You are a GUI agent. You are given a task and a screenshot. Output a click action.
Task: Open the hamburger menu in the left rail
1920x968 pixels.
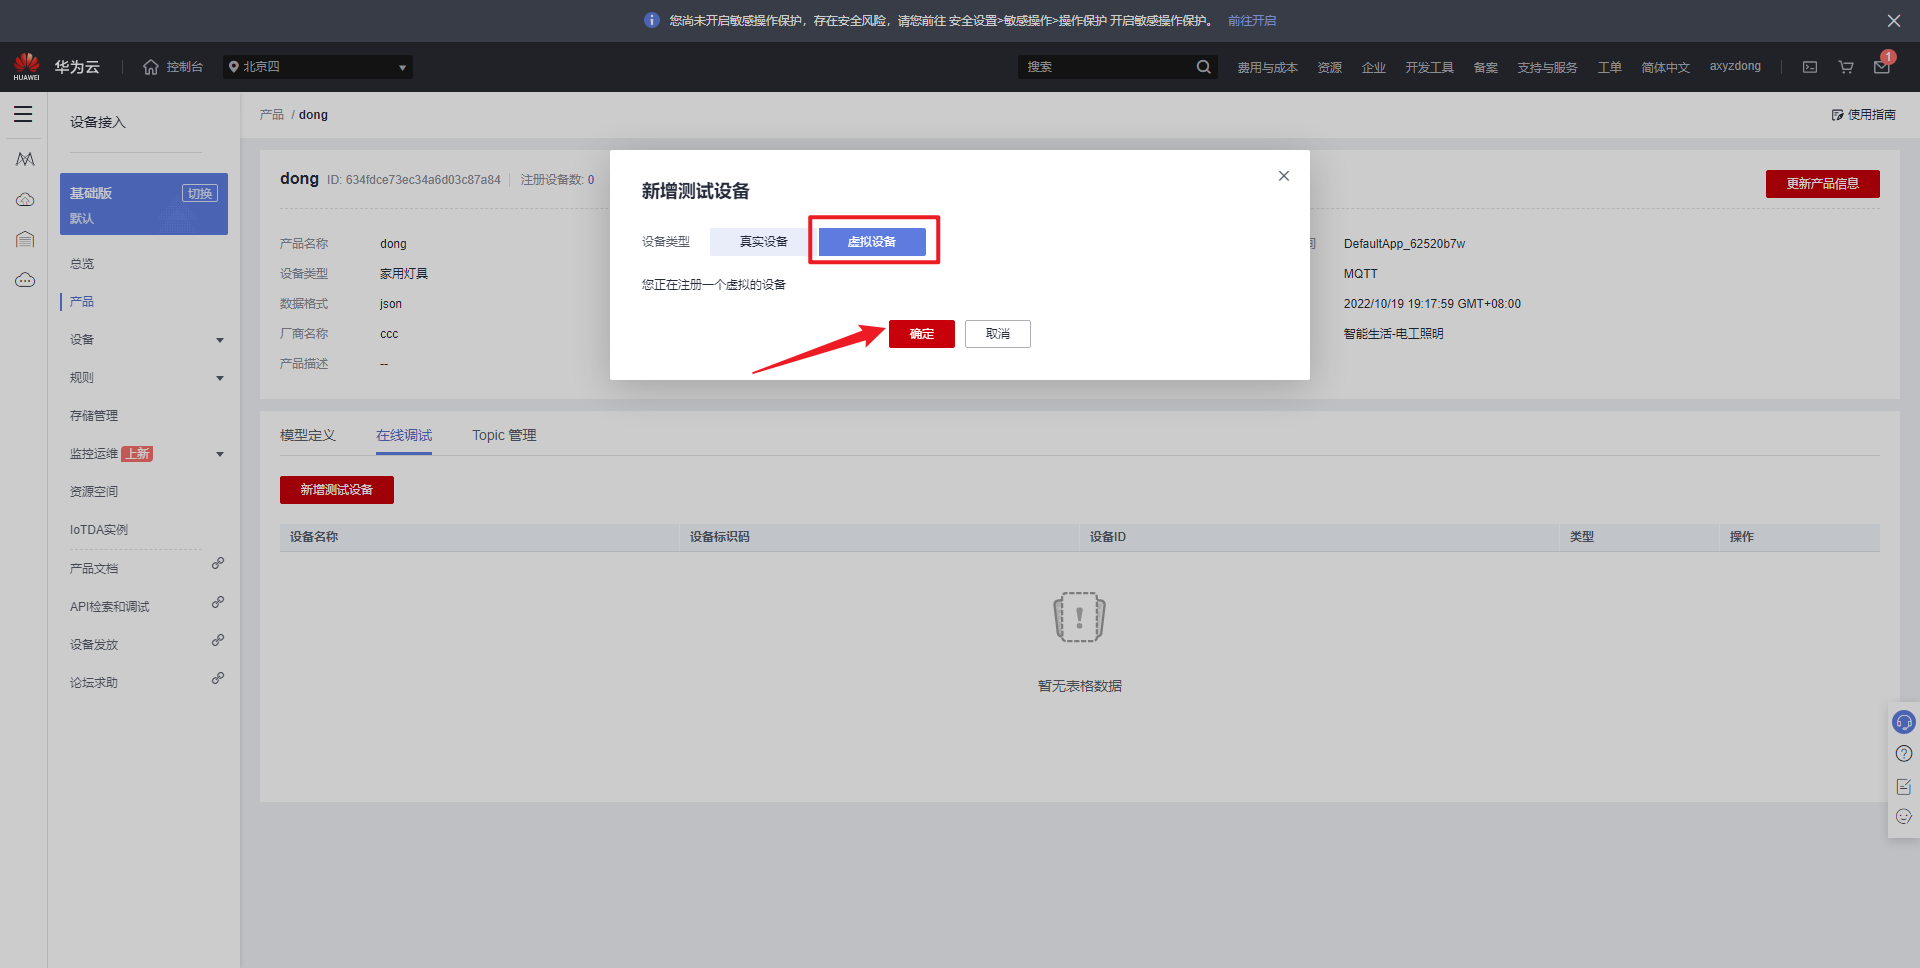click(23, 114)
